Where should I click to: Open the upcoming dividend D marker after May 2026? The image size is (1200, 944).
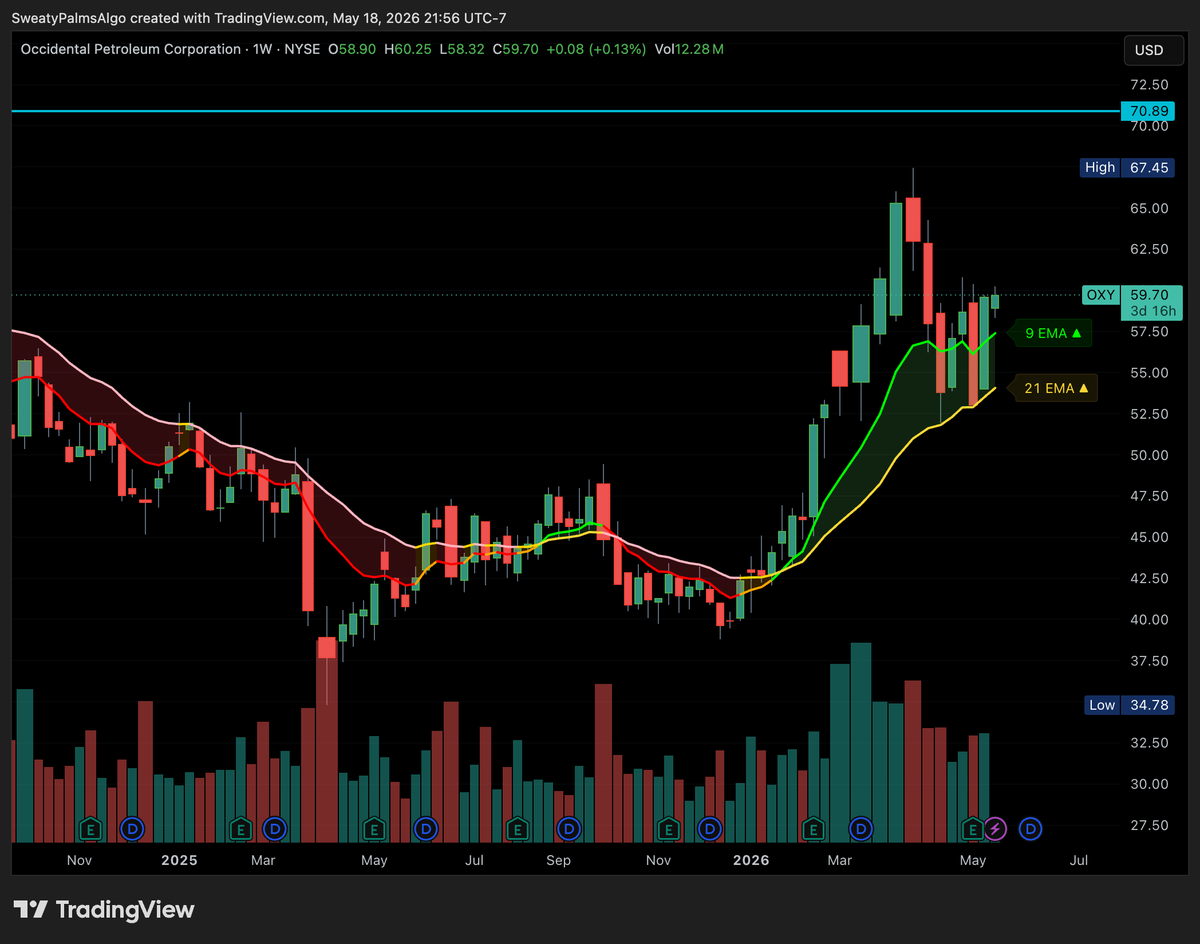click(x=1031, y=828)
